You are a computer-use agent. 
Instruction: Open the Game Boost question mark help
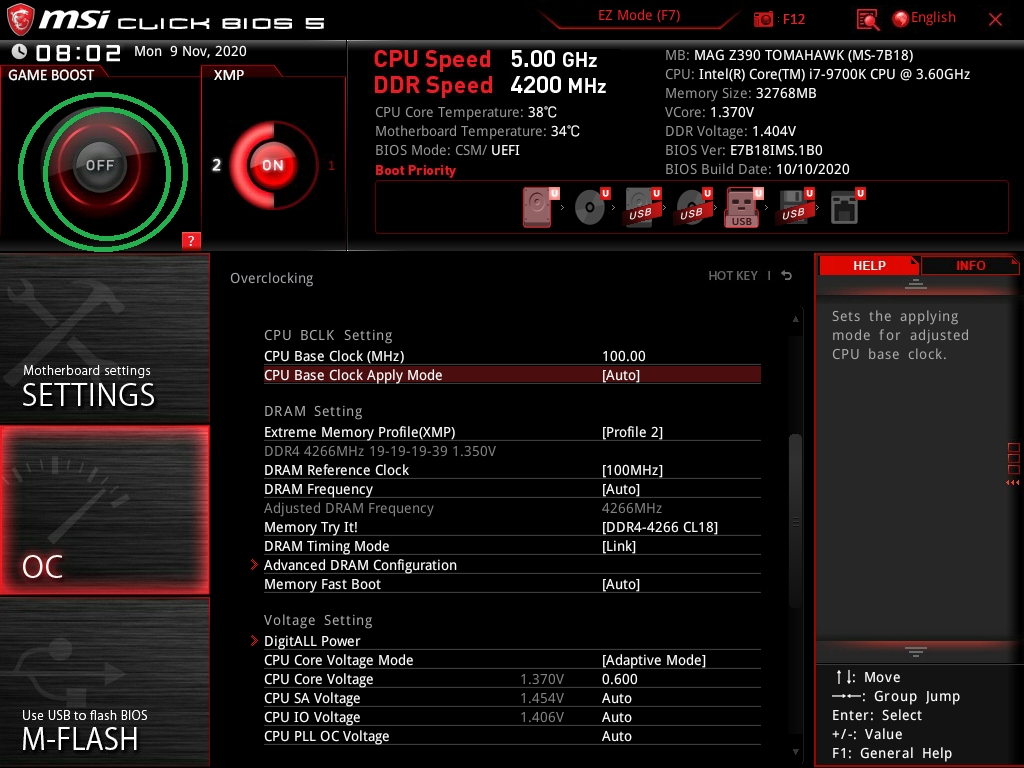[x=191, y=240]
